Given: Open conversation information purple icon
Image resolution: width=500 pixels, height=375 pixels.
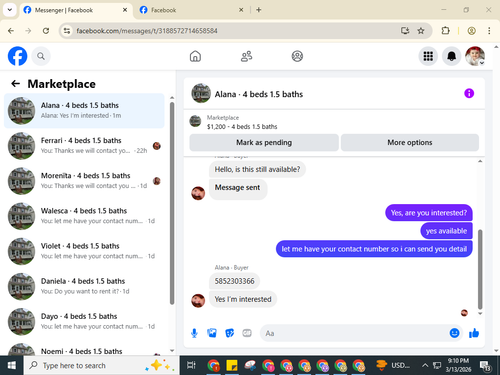Looking at the screenshot, I should [469, 93].
